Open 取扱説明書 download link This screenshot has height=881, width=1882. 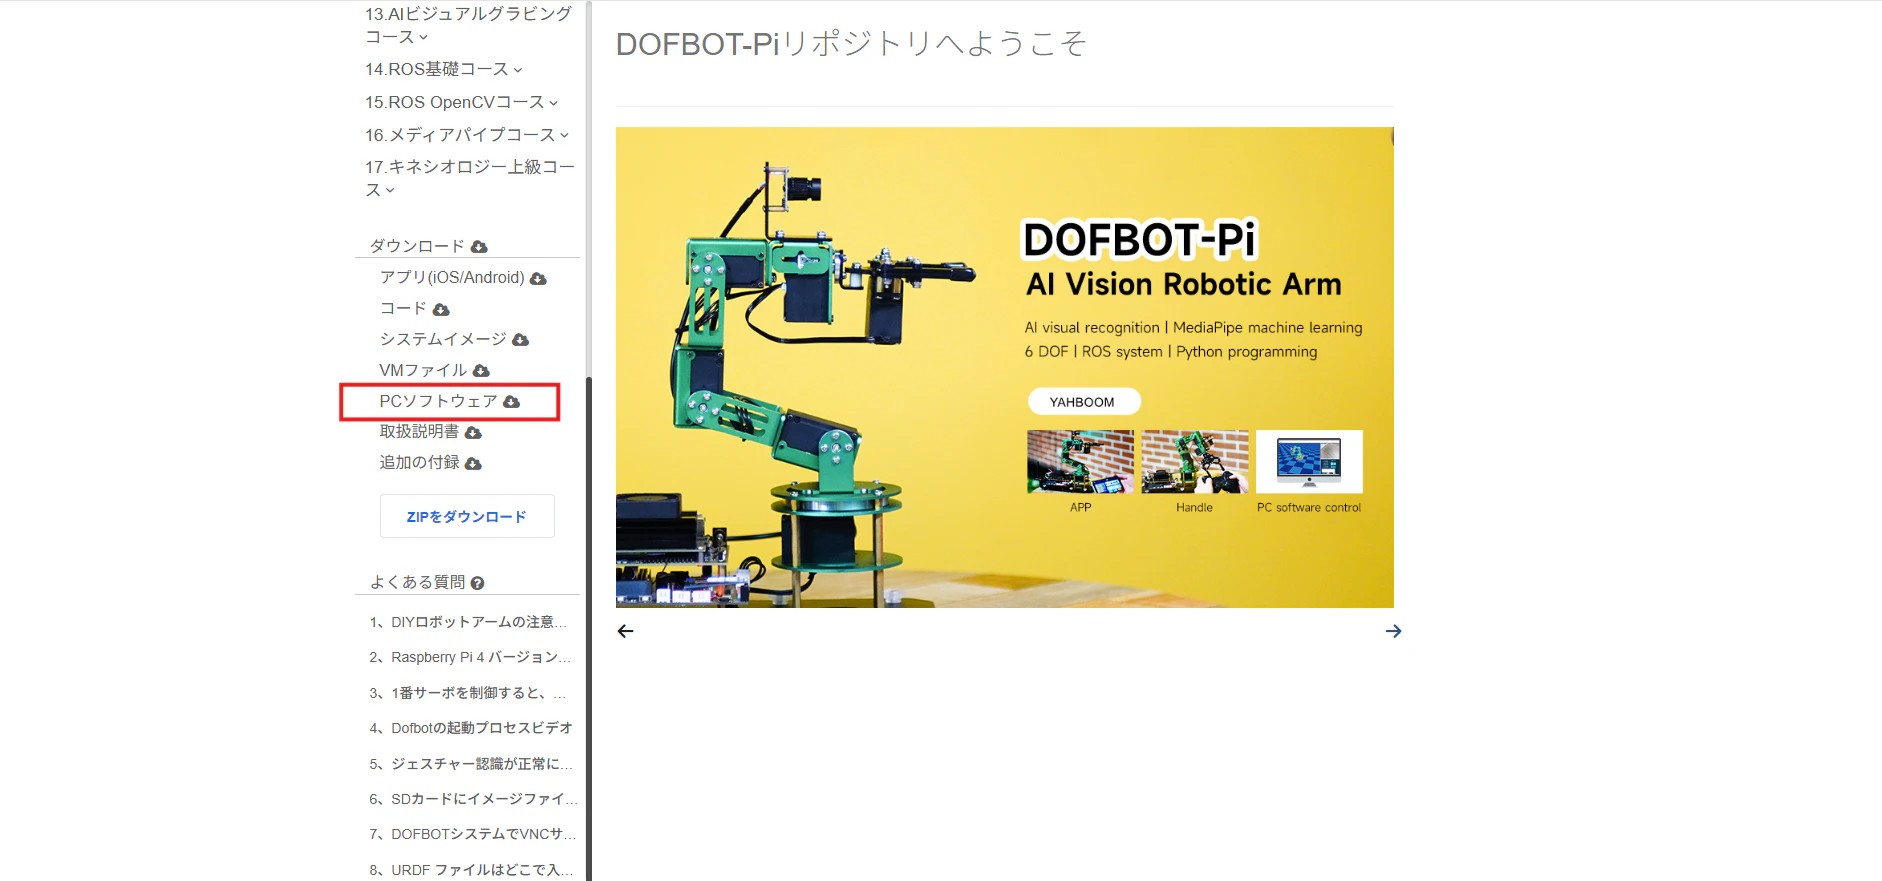click(419, 431)
